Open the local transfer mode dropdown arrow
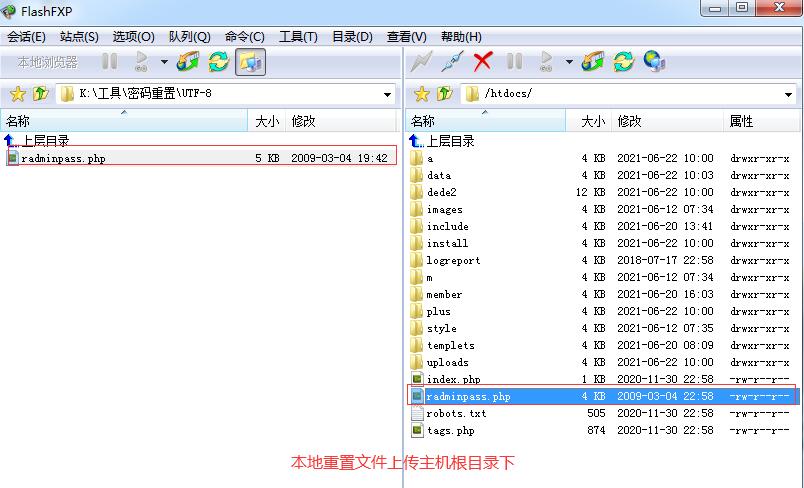 tap(164, 62)
